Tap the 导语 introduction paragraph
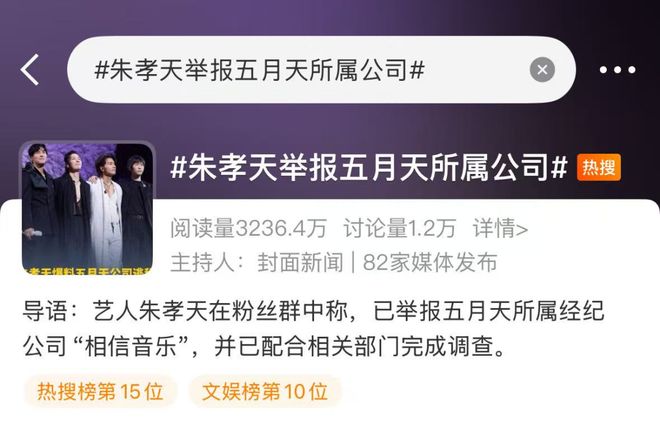The width and height of the screenshot is (660, 431). click(x=314, y=329)
